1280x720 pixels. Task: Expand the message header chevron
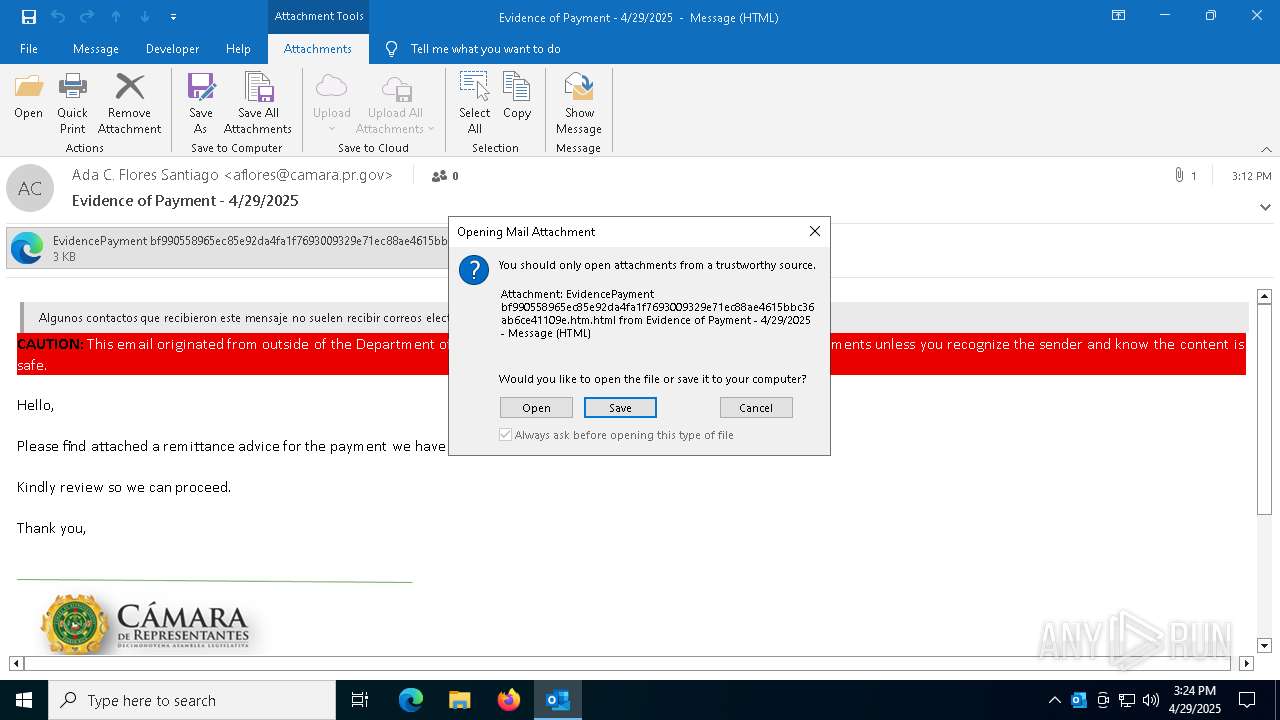point(1265,207)
